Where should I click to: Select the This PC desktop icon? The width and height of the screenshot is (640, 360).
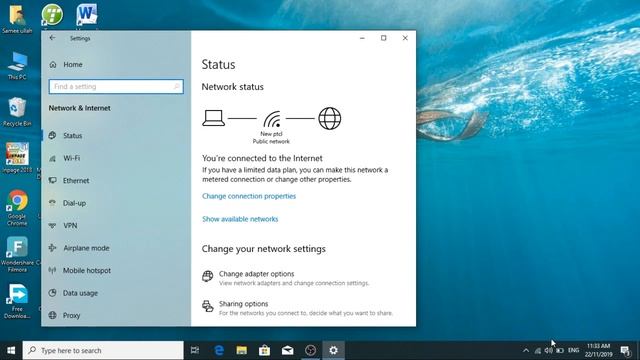click(x=17, y=65)
